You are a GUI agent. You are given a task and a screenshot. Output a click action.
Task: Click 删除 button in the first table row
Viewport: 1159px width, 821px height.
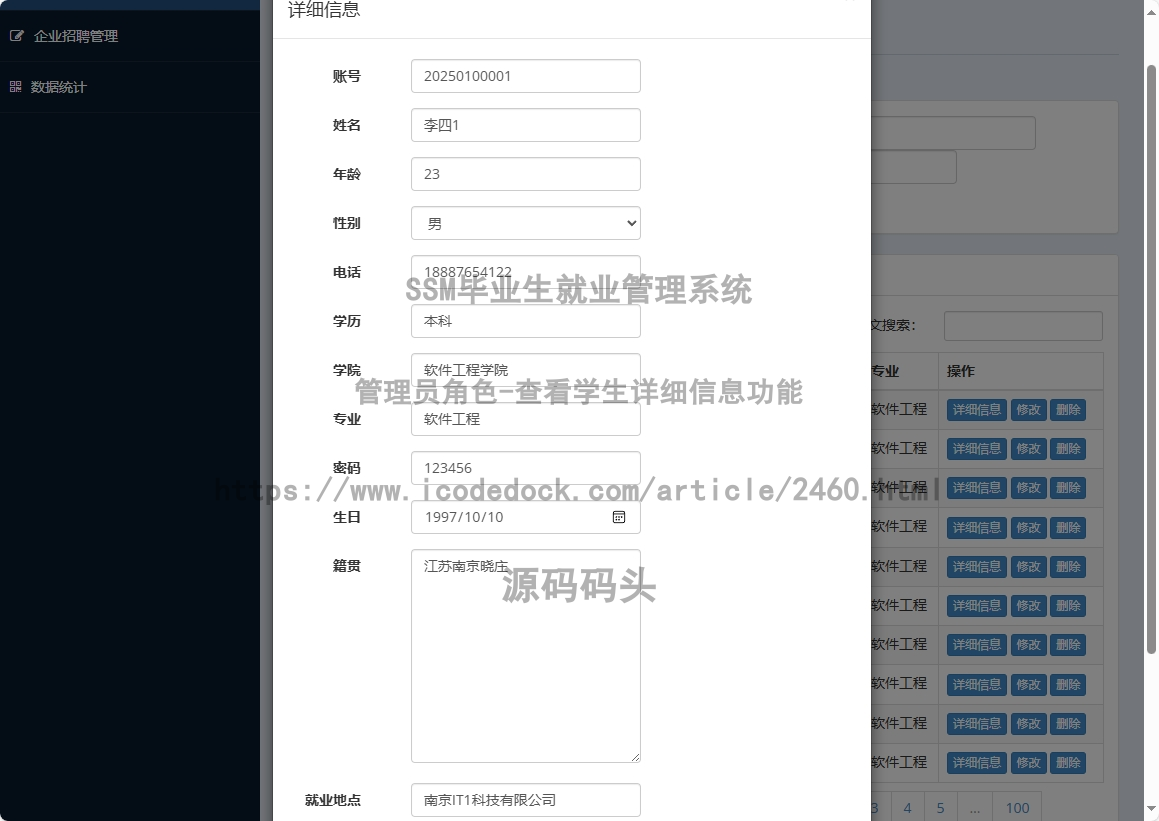pos(1068,410)
